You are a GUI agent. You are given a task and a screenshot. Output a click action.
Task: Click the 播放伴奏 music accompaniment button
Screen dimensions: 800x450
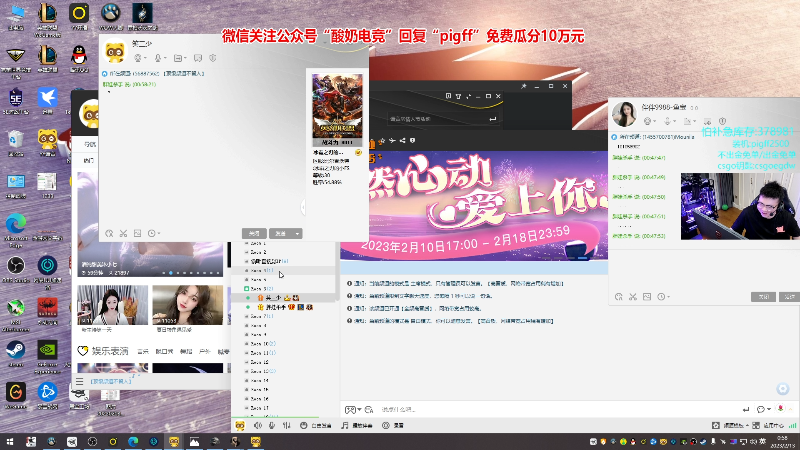pyautogui.click(x=357, y=425)
